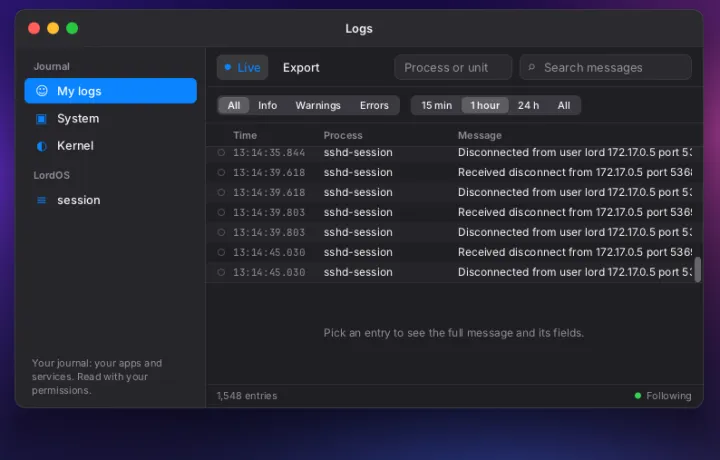Screen dimensions: 720x460
Task: Focus the Search messages field
Action: coord(606,67)
